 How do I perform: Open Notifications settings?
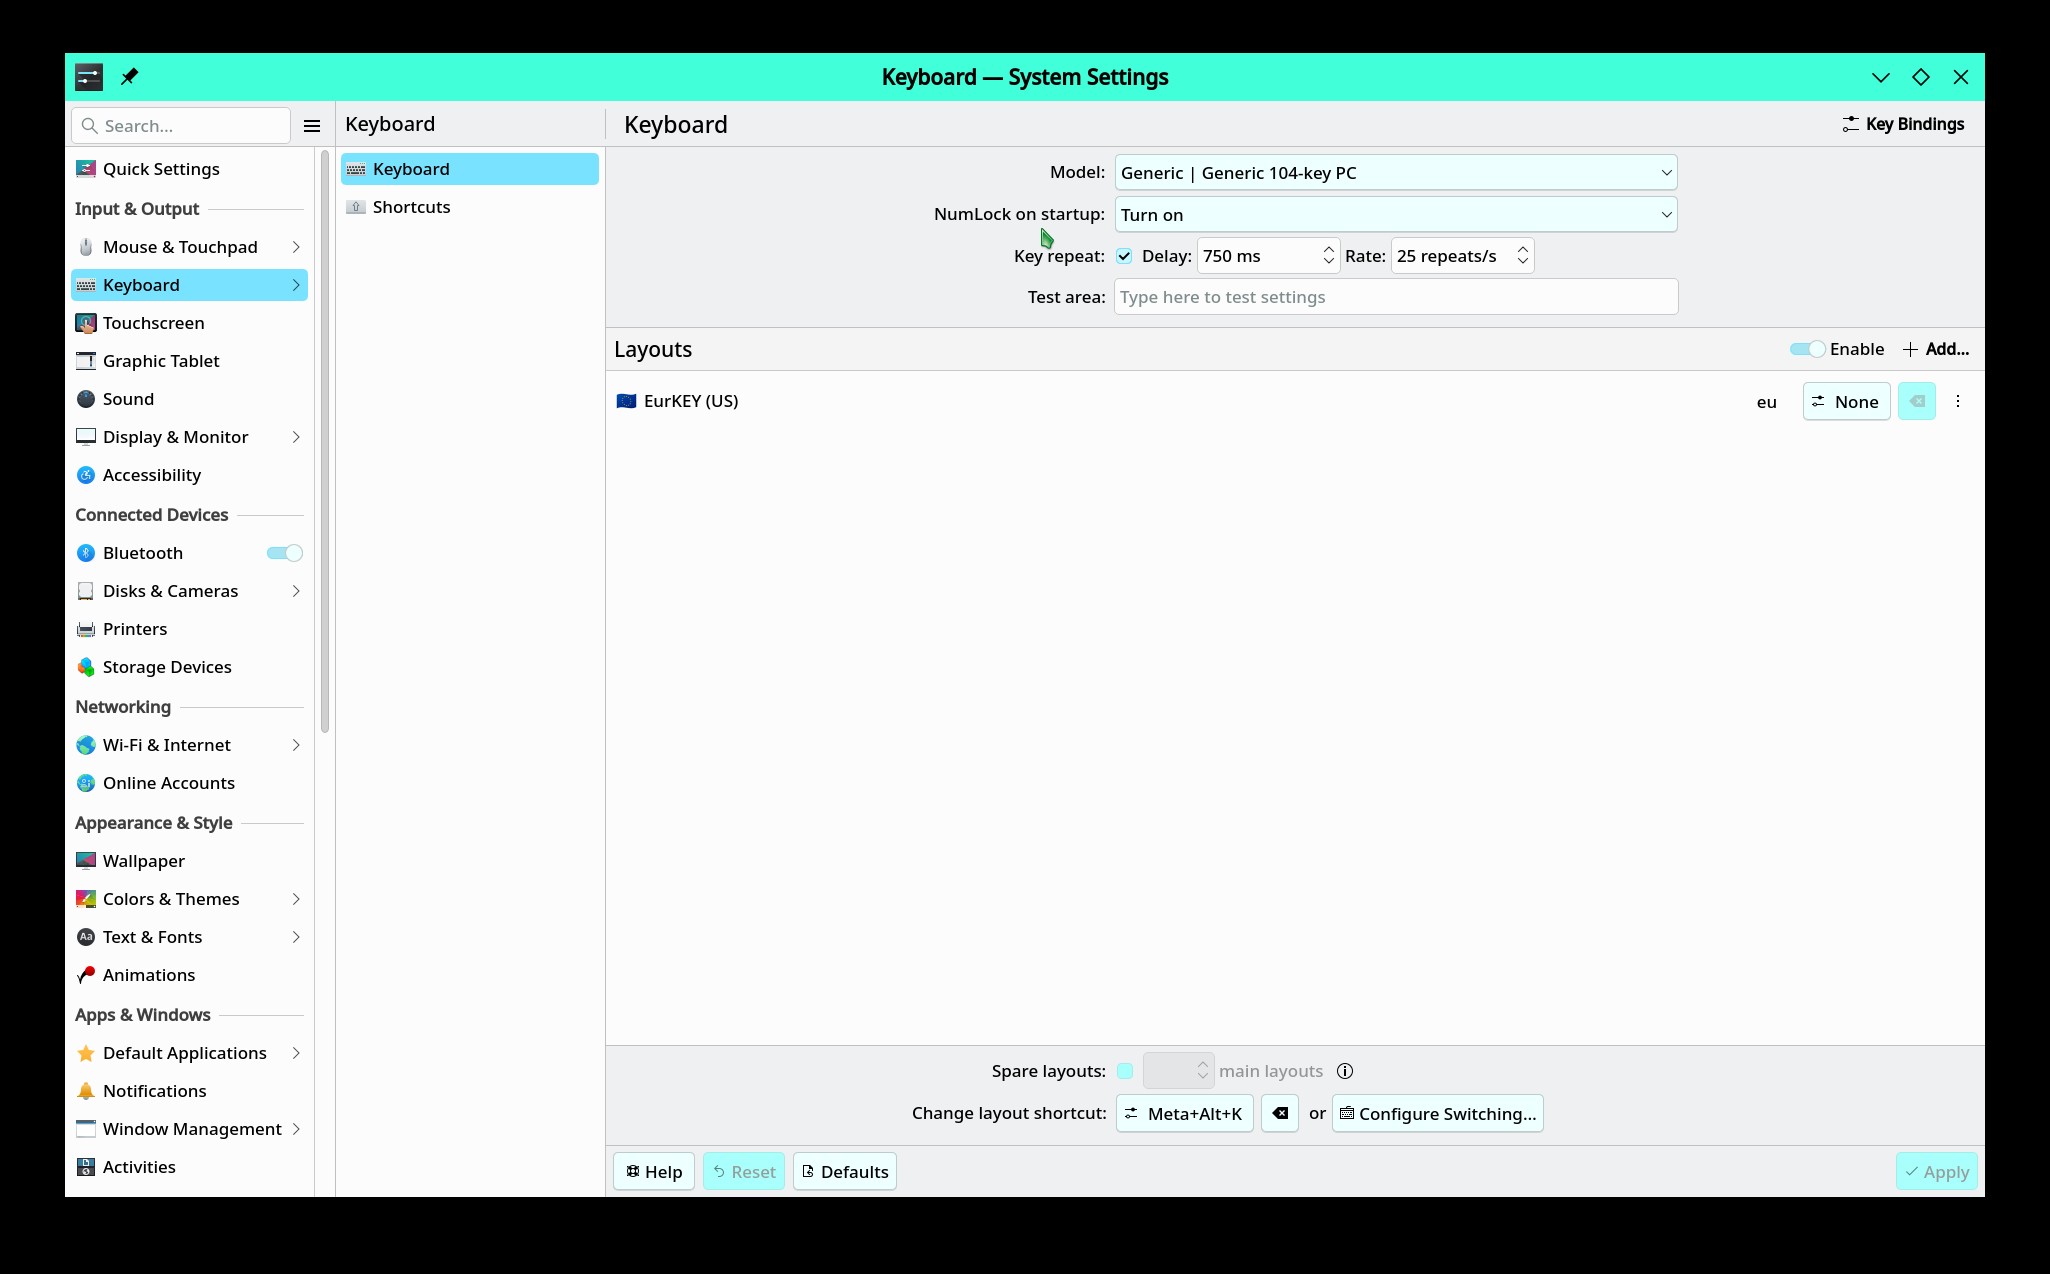tap(190, 1091)
